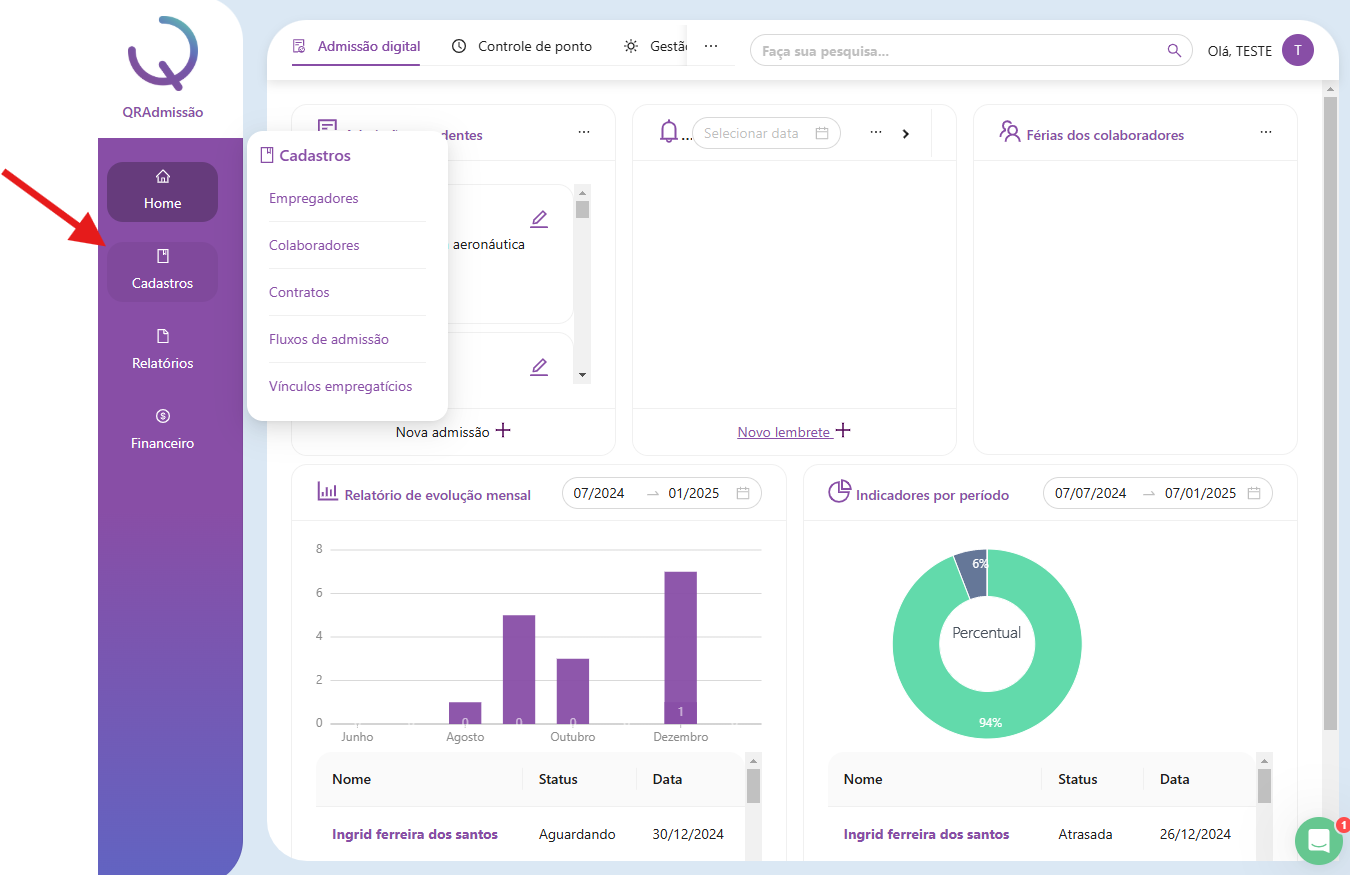Switch to the Controle de ponto tab
Screen dimensions: 1350x875
pos(522,46)
